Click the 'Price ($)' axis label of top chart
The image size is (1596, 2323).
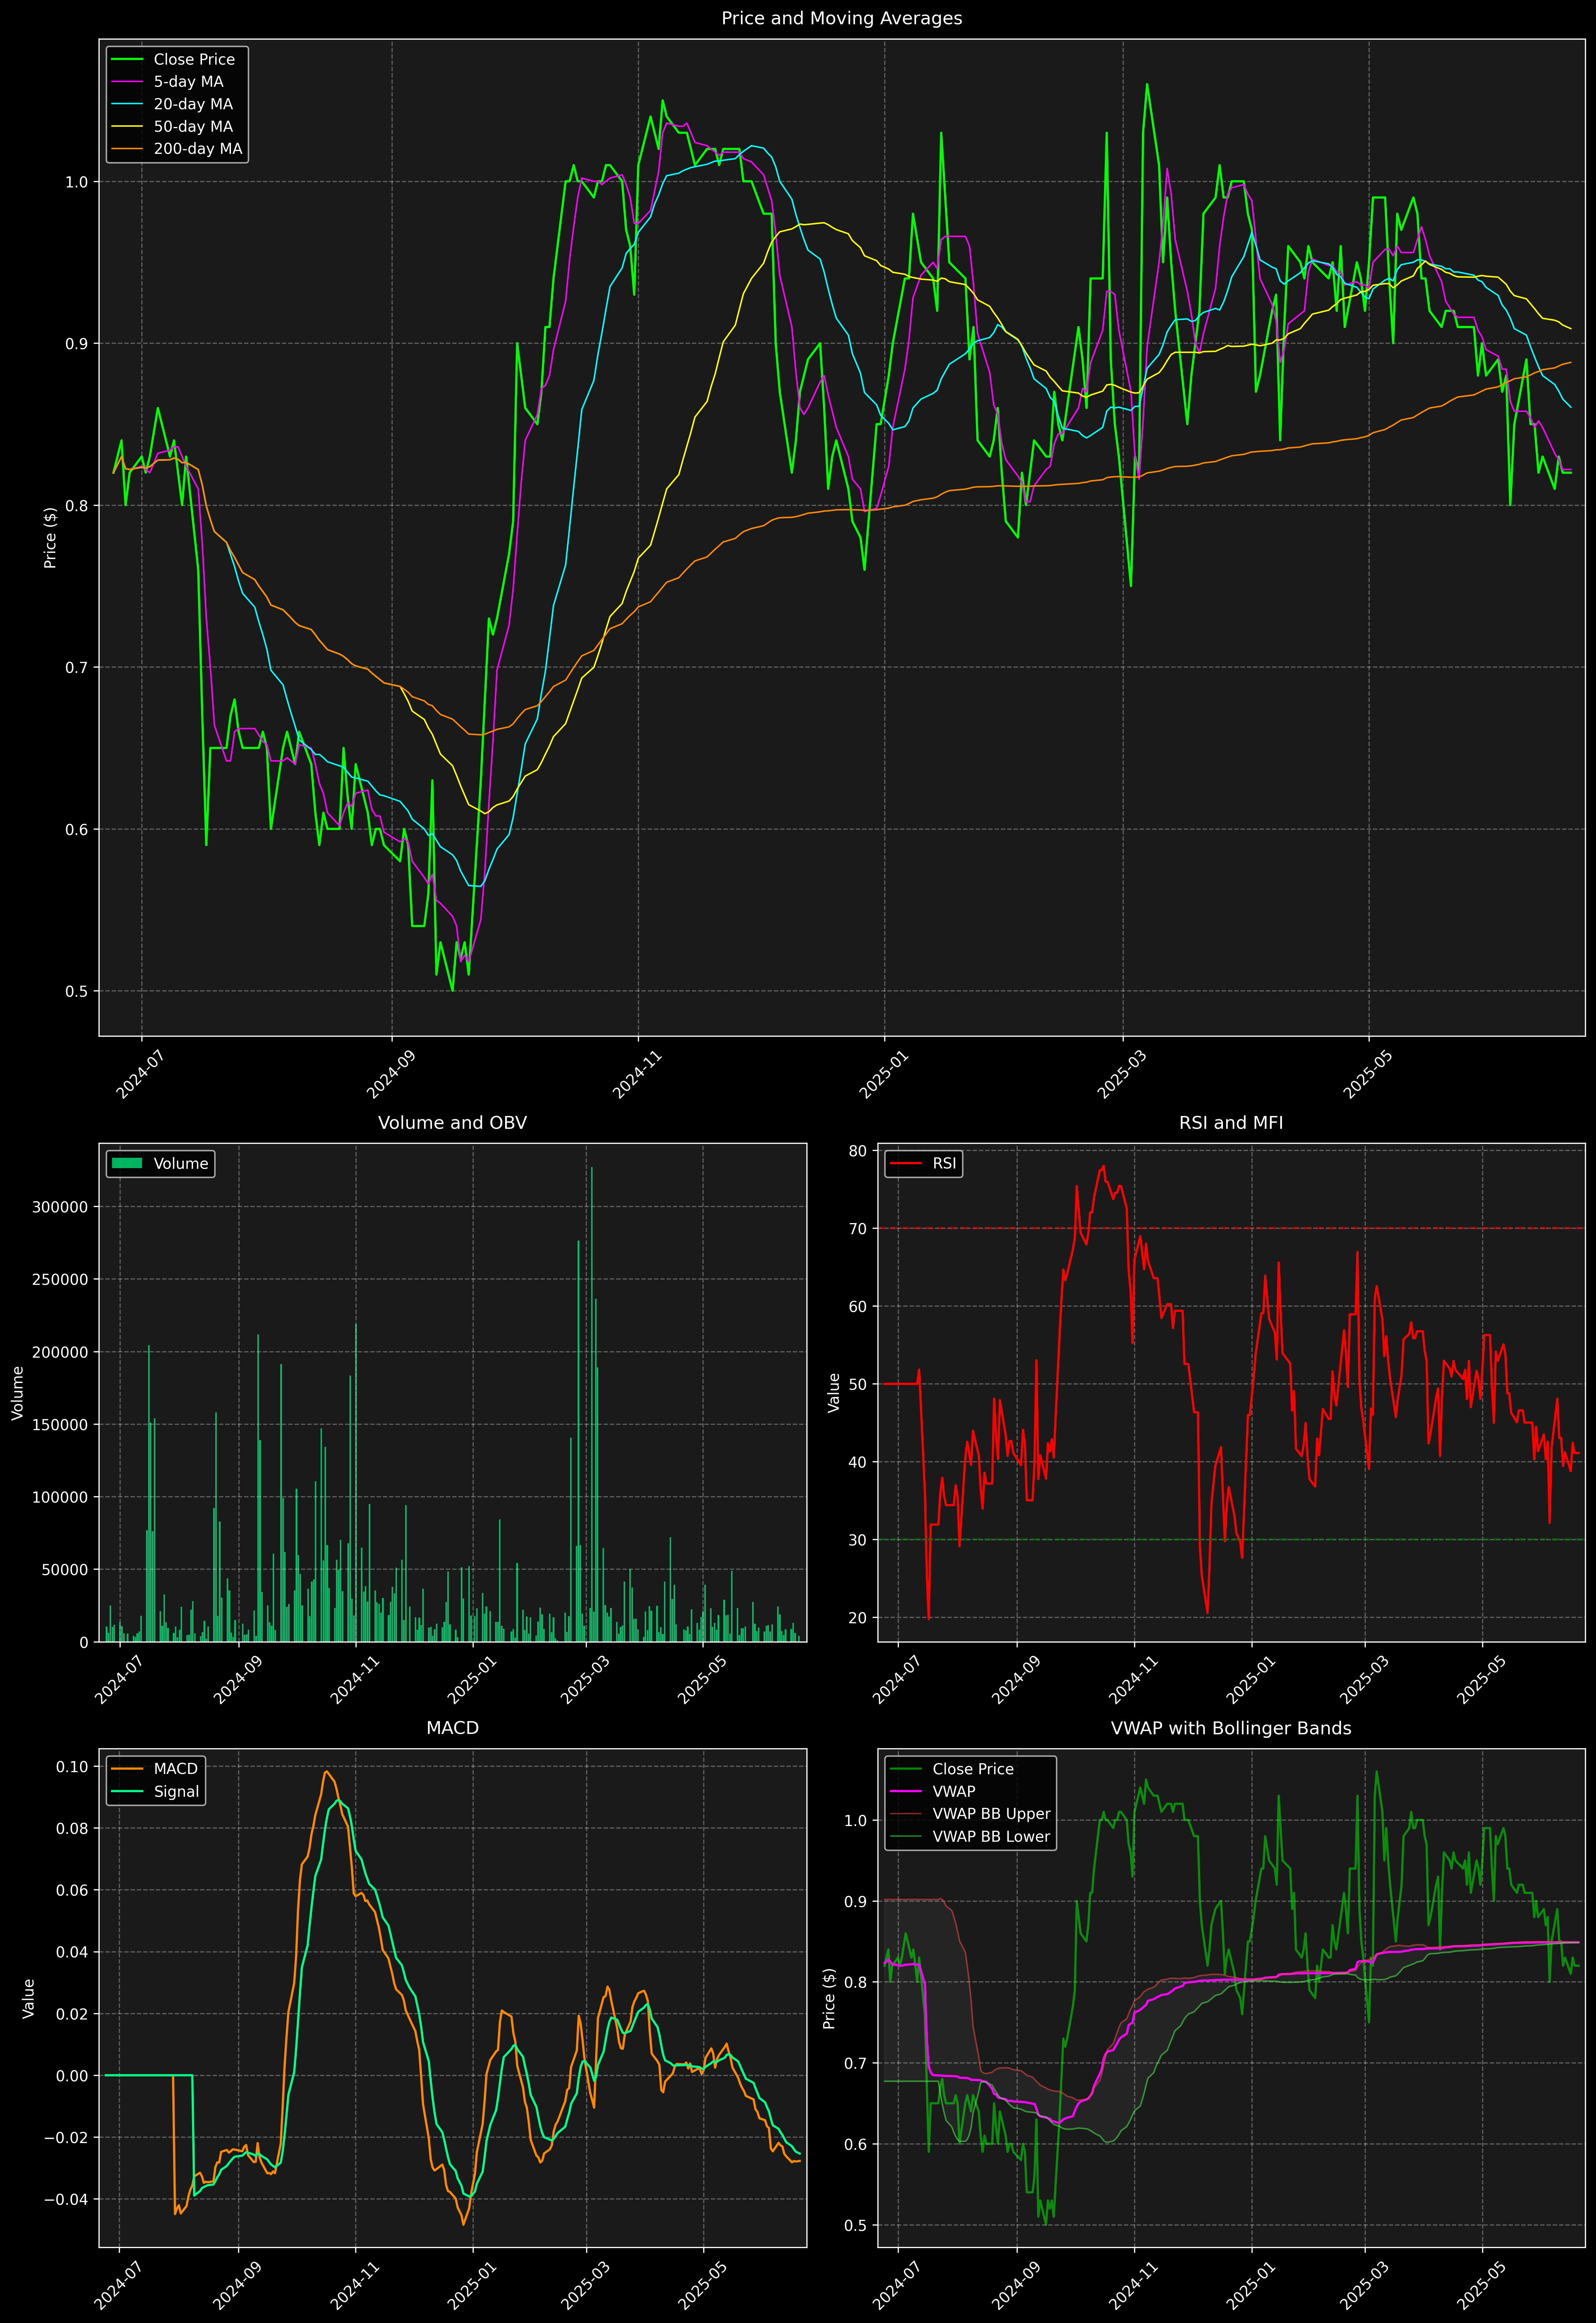click(x=50, y=538)
